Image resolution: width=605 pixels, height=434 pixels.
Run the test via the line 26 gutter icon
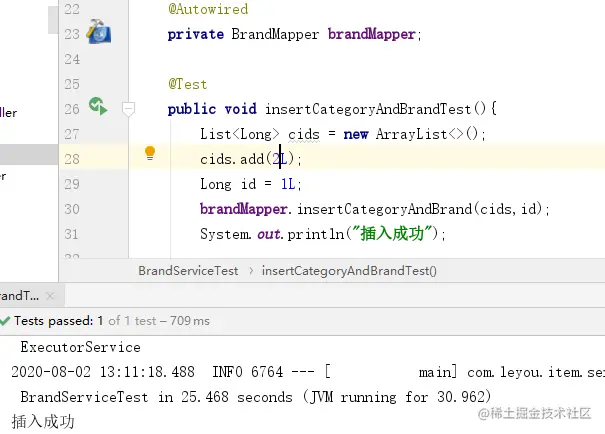98,106
